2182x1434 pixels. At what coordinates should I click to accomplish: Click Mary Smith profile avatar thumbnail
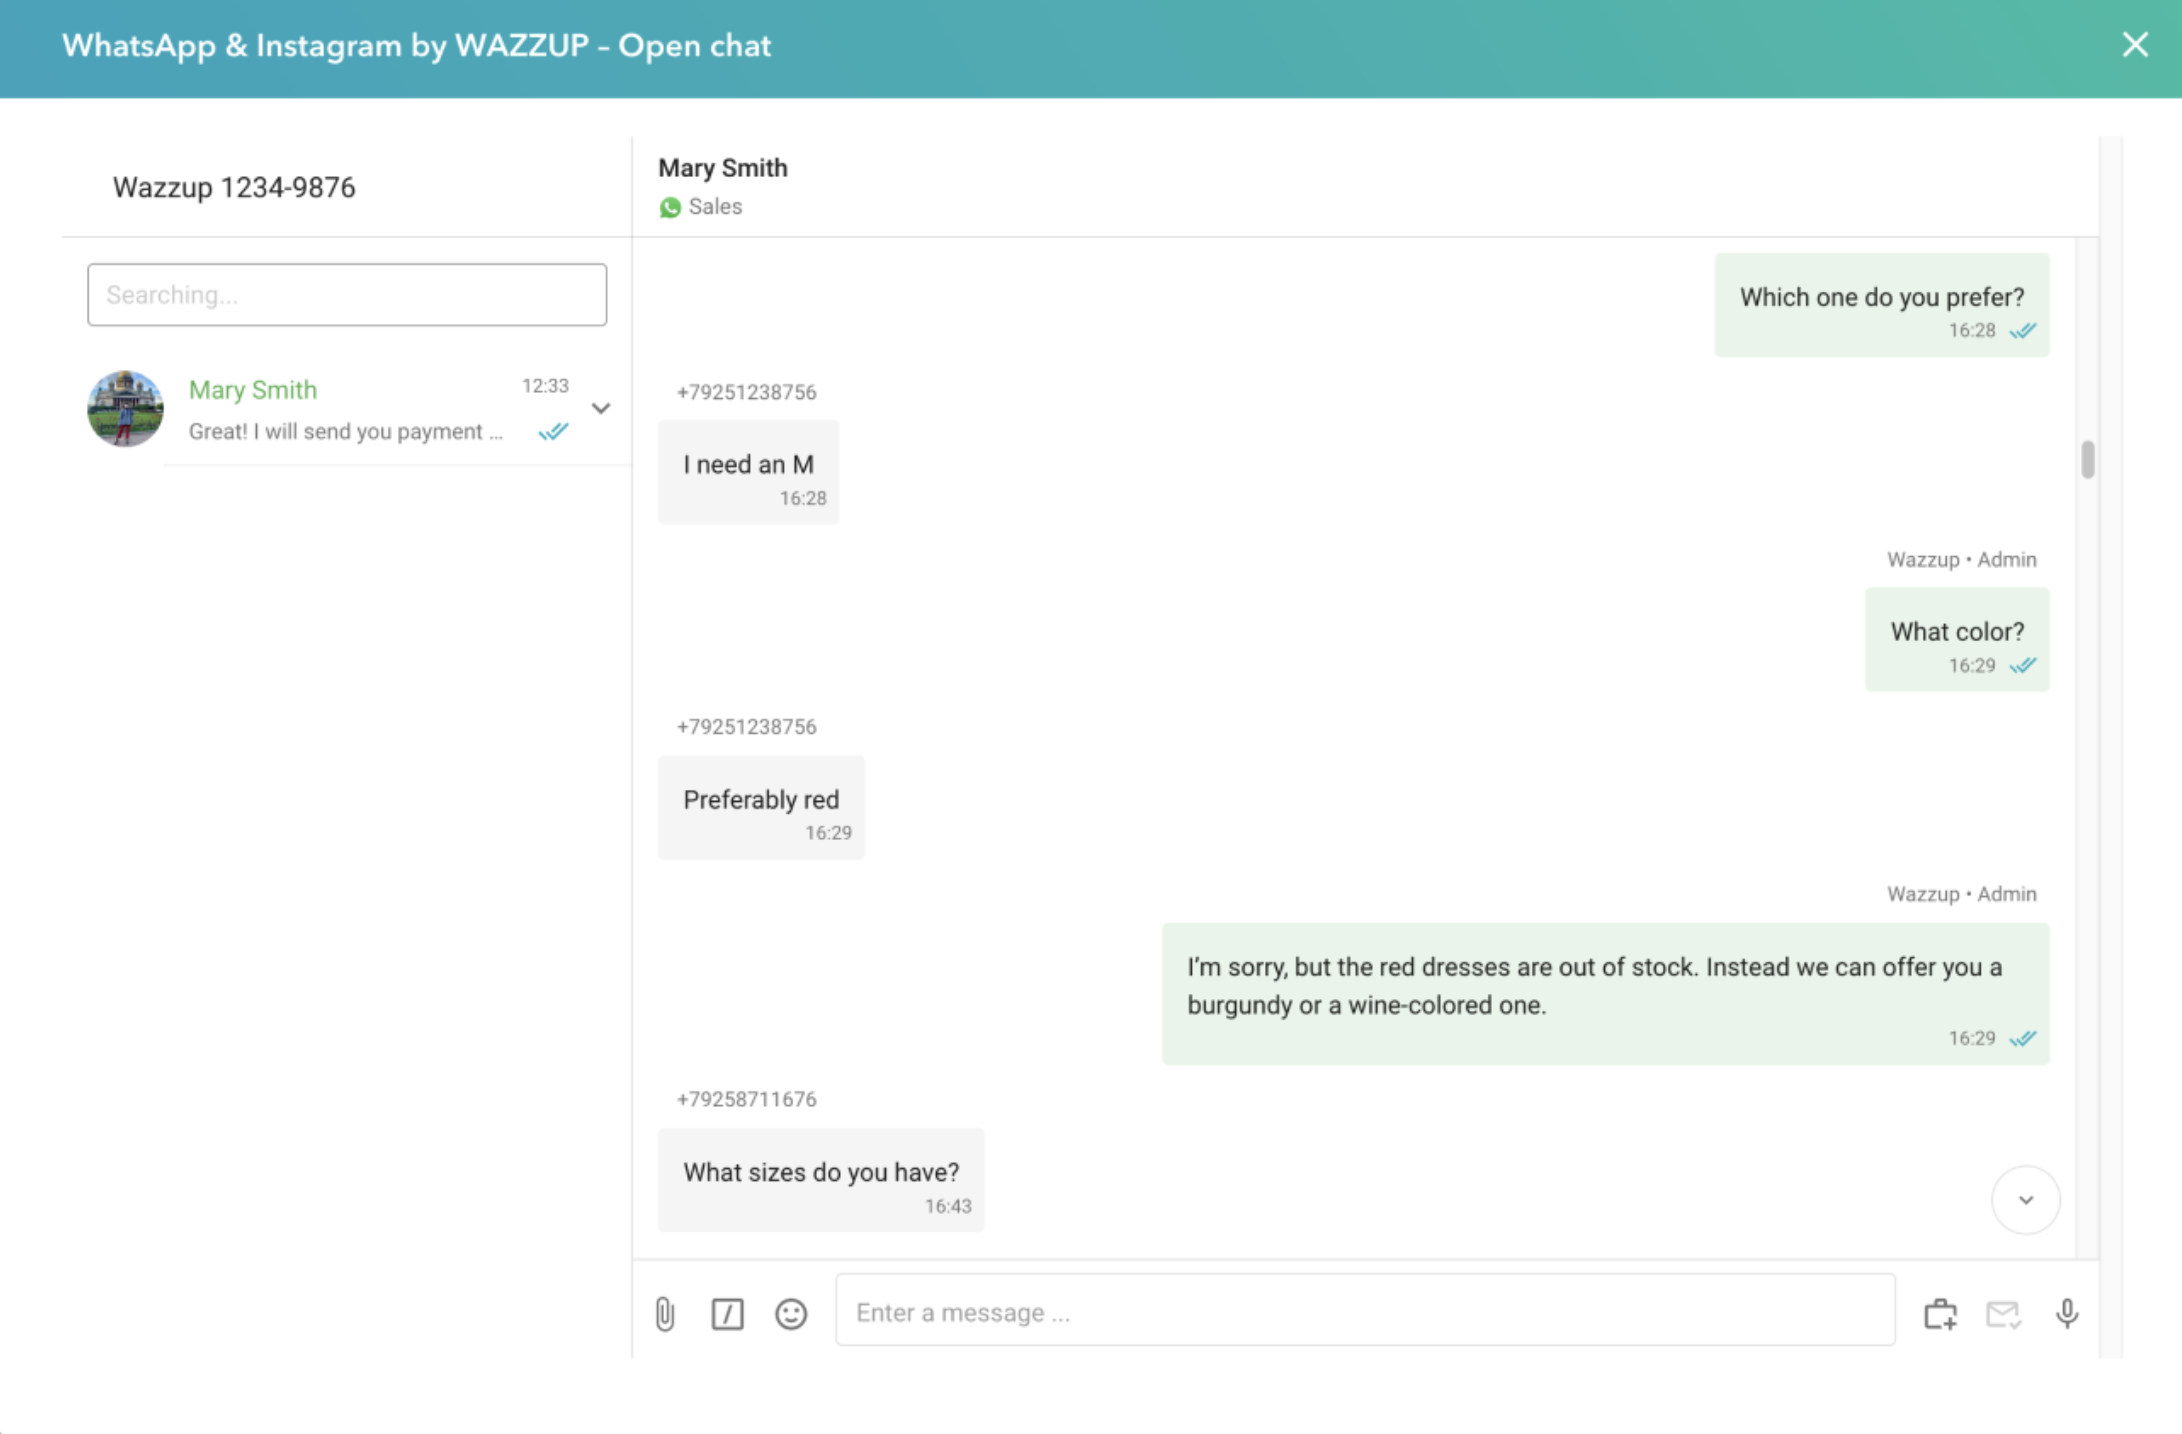[x=125, y=408]
